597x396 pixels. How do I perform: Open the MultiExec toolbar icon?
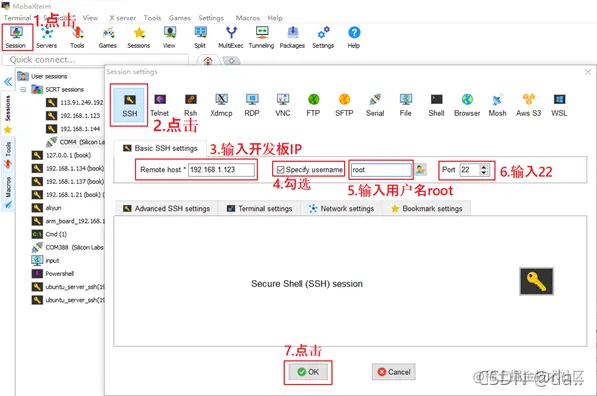(x=231, y=37)
